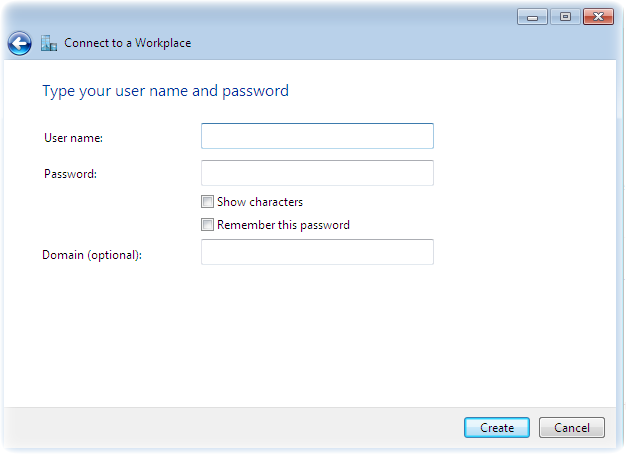Go back using the blue arrow button

(19, 43)
